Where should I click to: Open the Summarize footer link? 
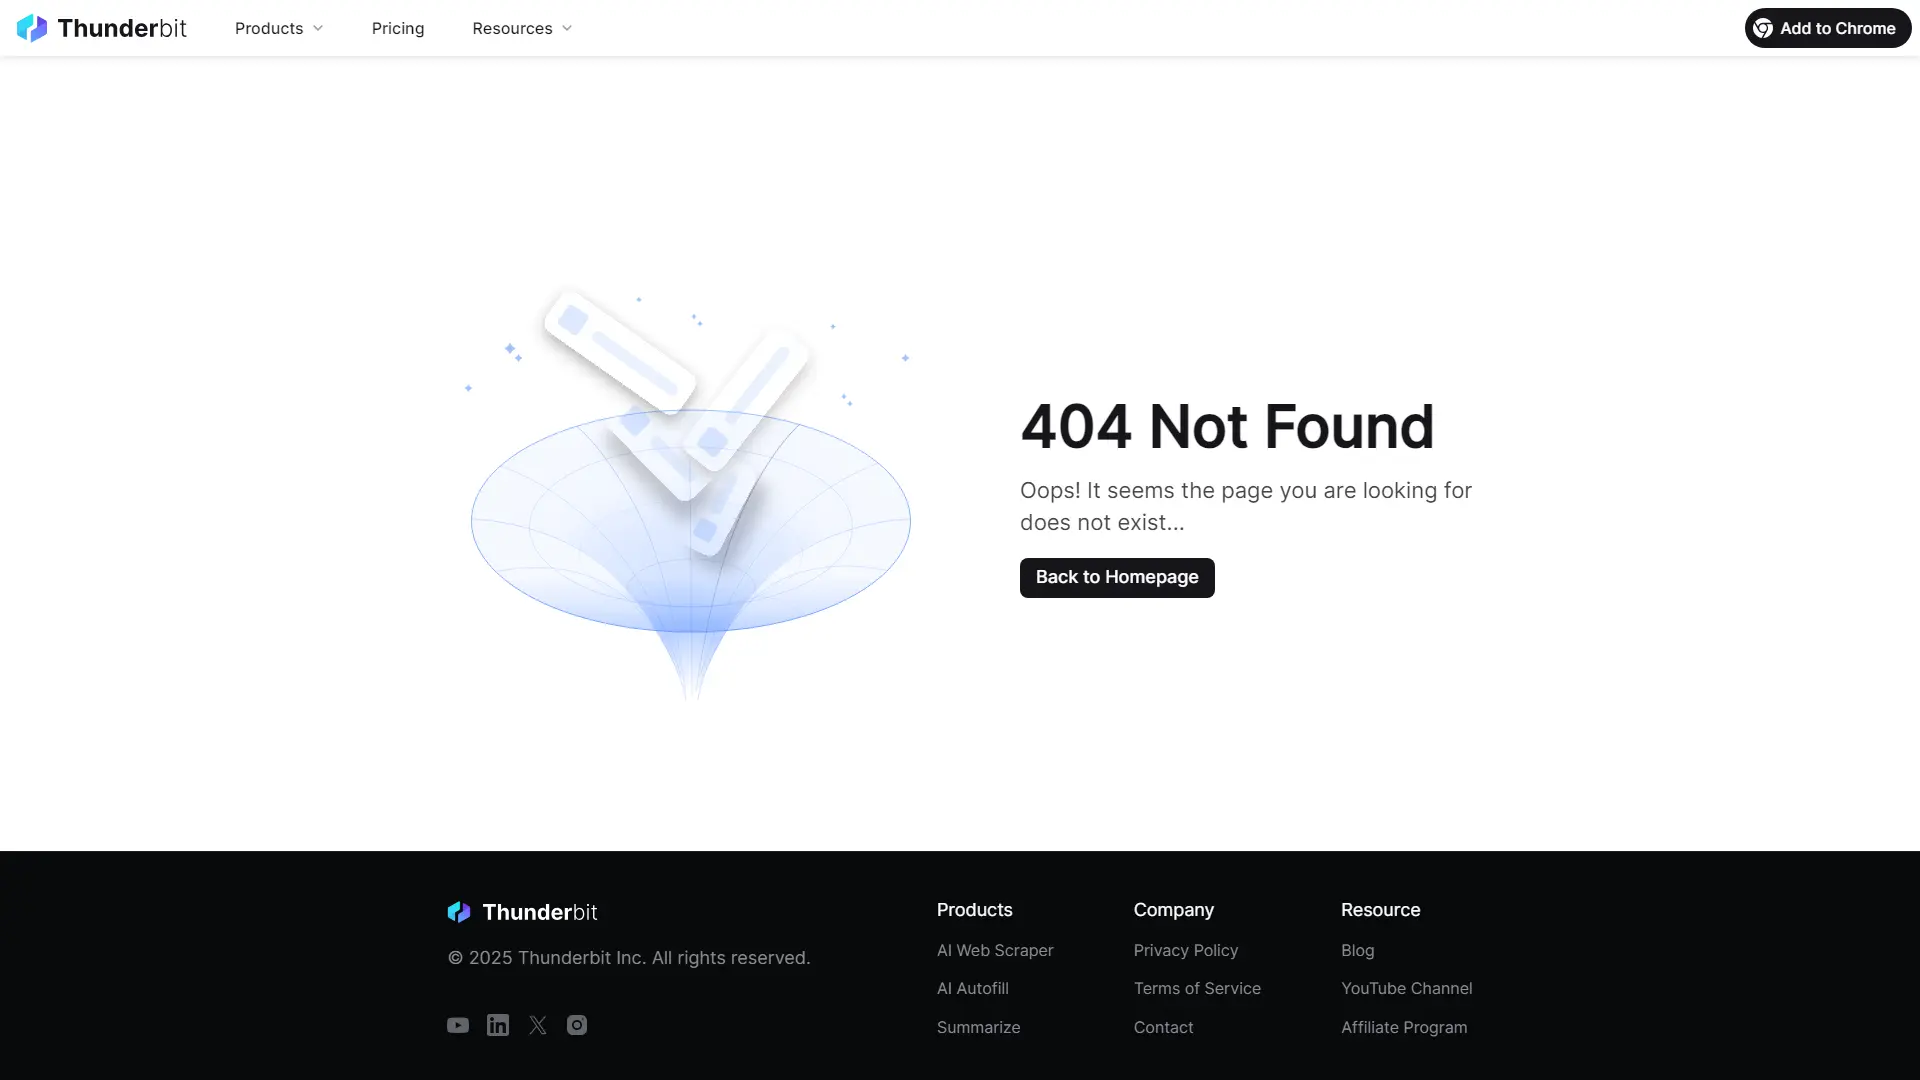pos(979,1027)
